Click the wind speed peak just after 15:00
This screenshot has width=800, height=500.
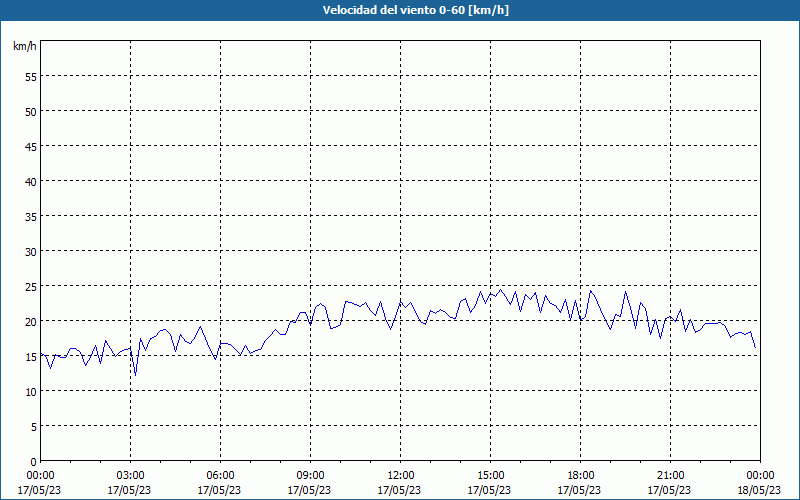pyautogui.click(x=501, y=290)
